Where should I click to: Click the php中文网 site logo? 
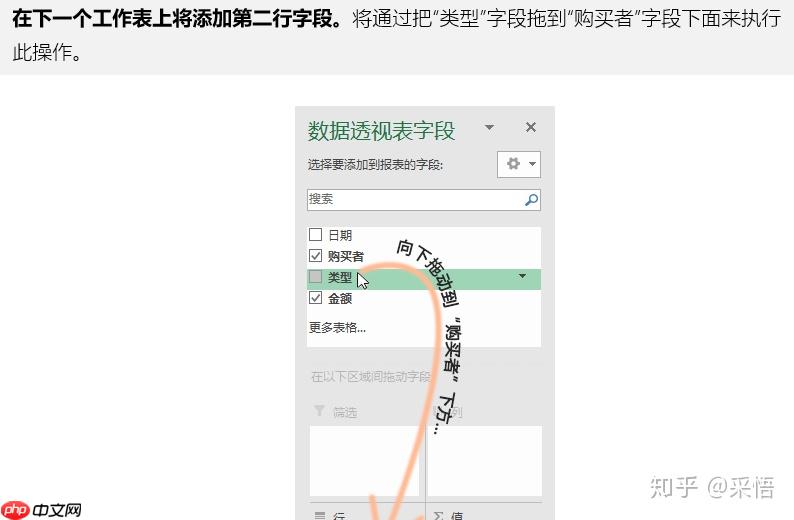pyautogui.click(x=41, y=509)
